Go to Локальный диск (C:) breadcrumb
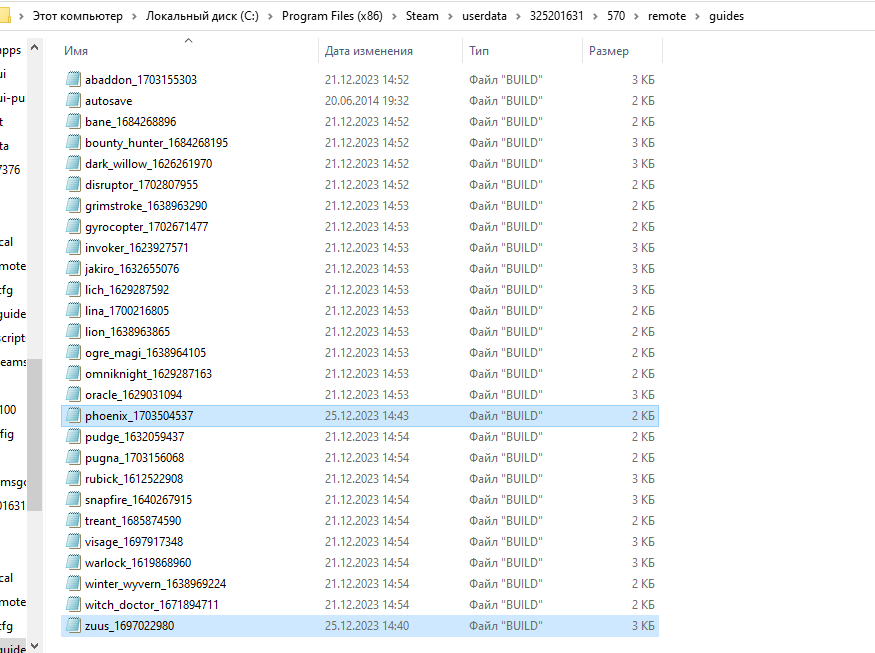 pyautogui.click(x=202, y=16)
